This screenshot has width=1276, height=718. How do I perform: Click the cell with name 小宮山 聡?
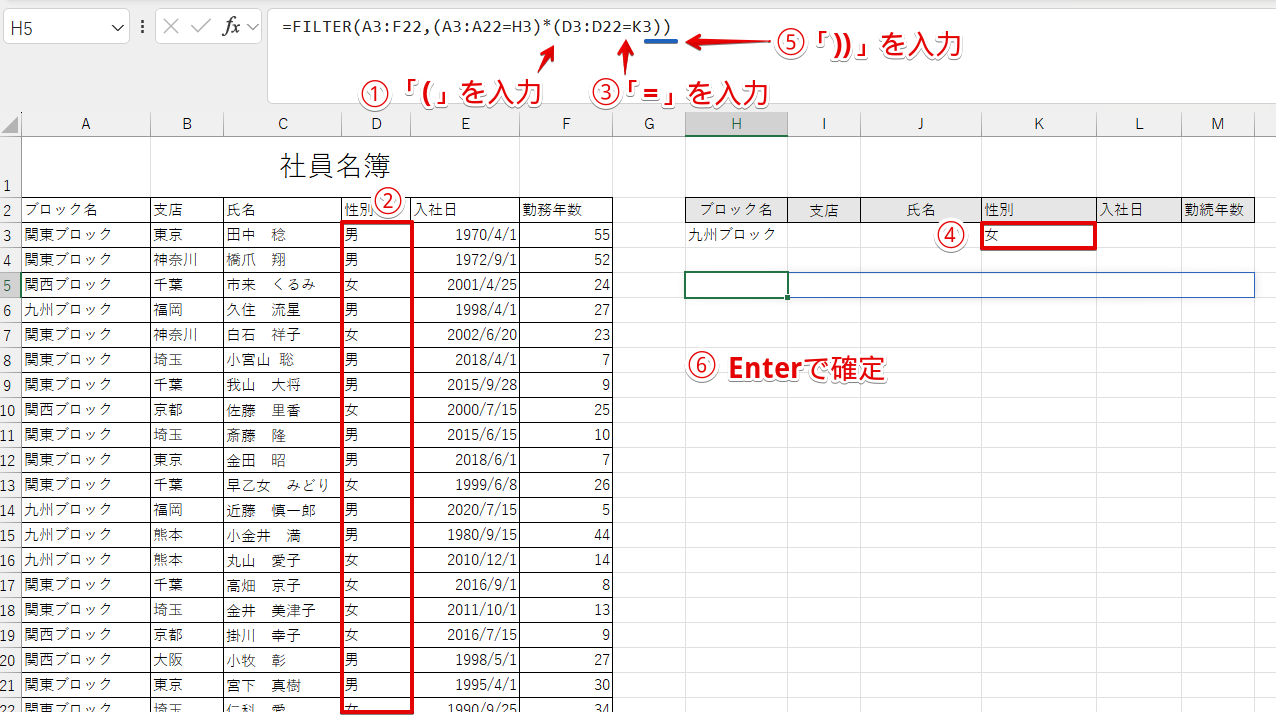pos(283,360)
